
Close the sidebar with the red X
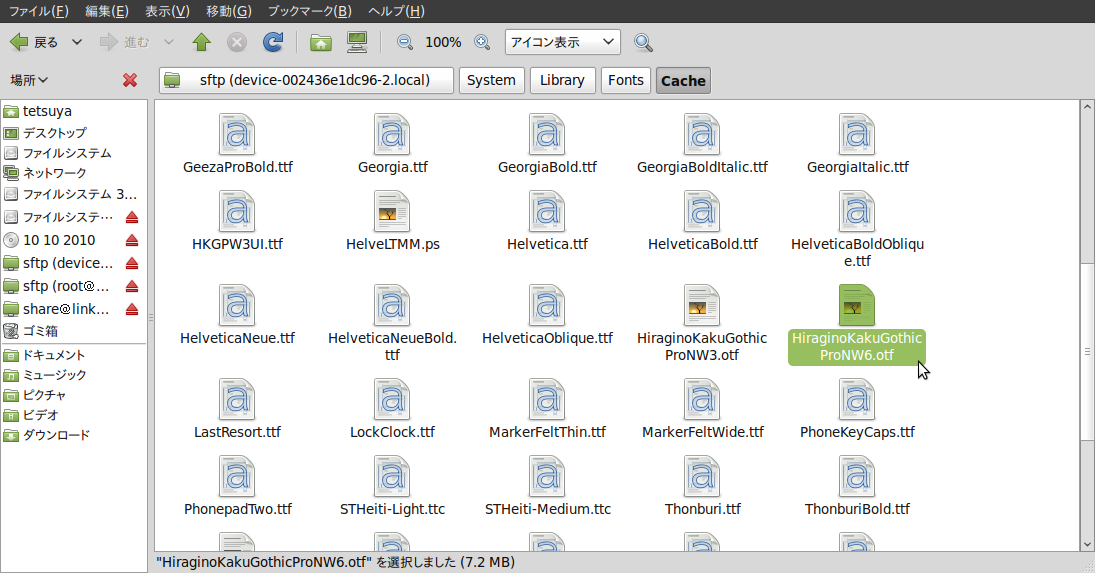tap(130, 80)
